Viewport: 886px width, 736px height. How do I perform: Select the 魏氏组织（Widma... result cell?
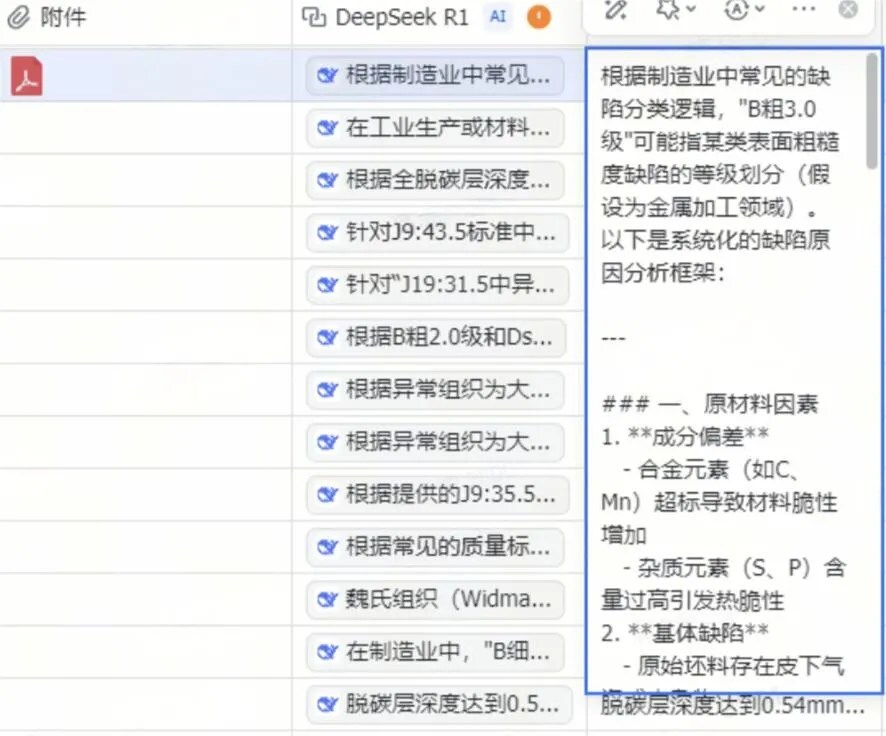[x=436, y=599]
